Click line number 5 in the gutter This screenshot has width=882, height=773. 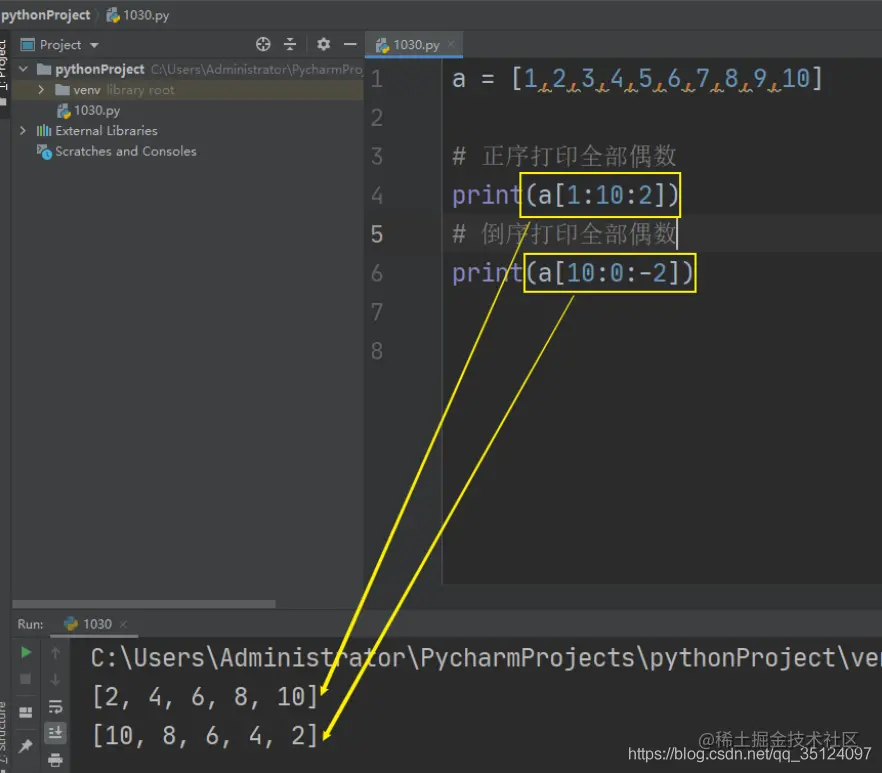377,234
